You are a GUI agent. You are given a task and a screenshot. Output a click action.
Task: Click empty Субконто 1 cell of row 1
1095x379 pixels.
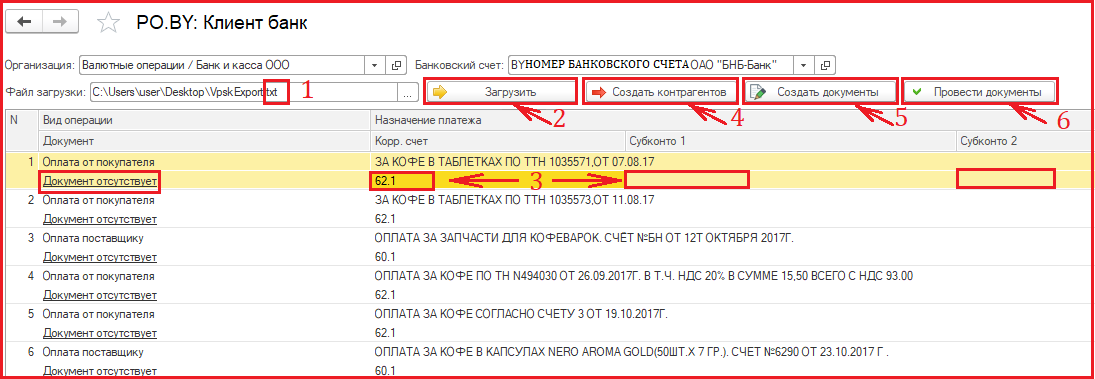click(687, 180)
